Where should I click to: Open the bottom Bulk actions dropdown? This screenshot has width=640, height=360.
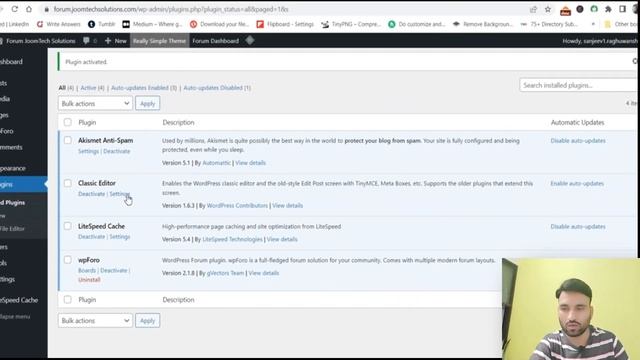(x=96, y=320)
